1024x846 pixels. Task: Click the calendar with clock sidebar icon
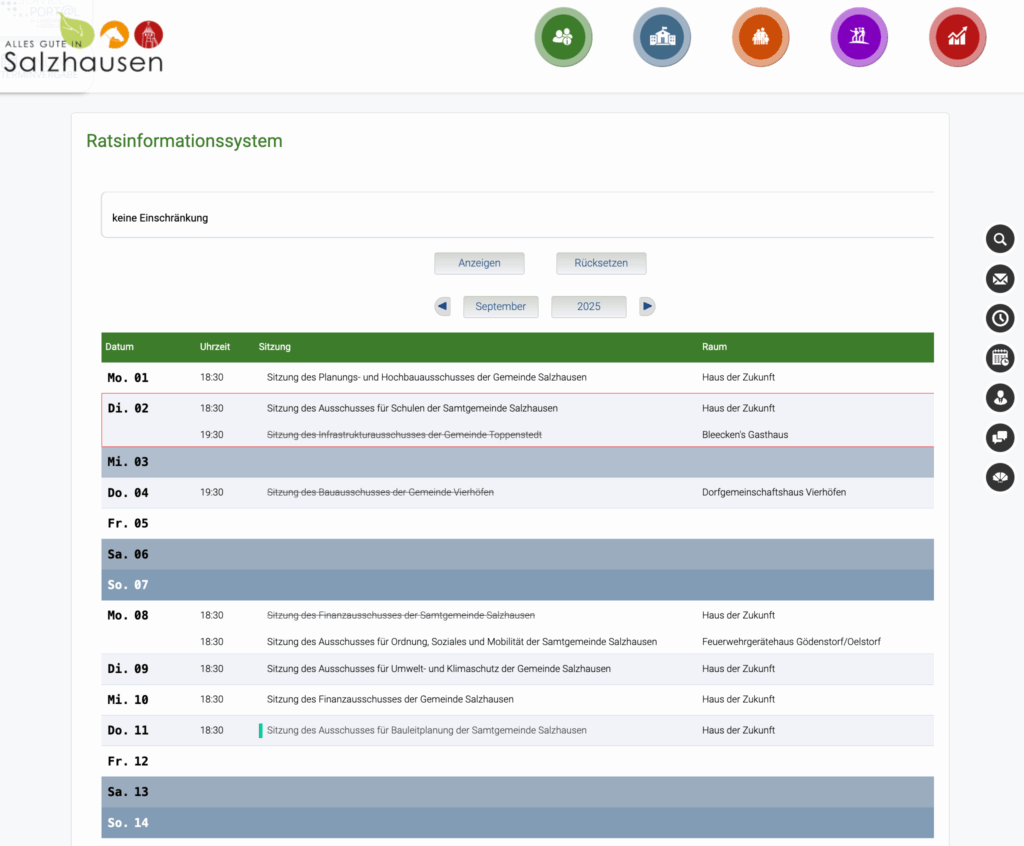pos(999,358)
